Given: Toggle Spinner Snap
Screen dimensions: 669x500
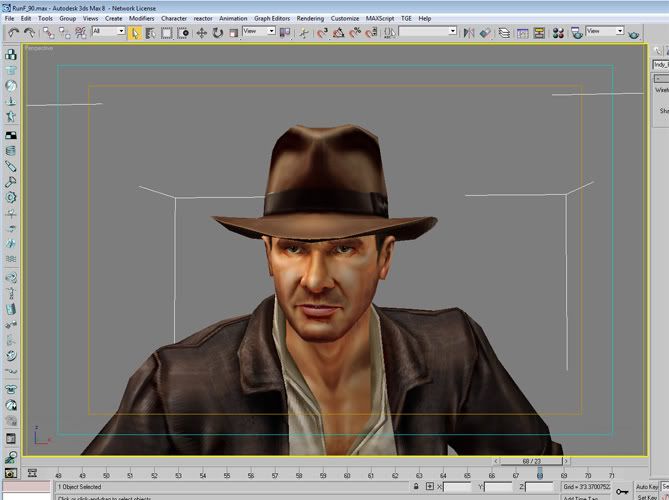Looking at the screenshot, I should click(371, 33).
